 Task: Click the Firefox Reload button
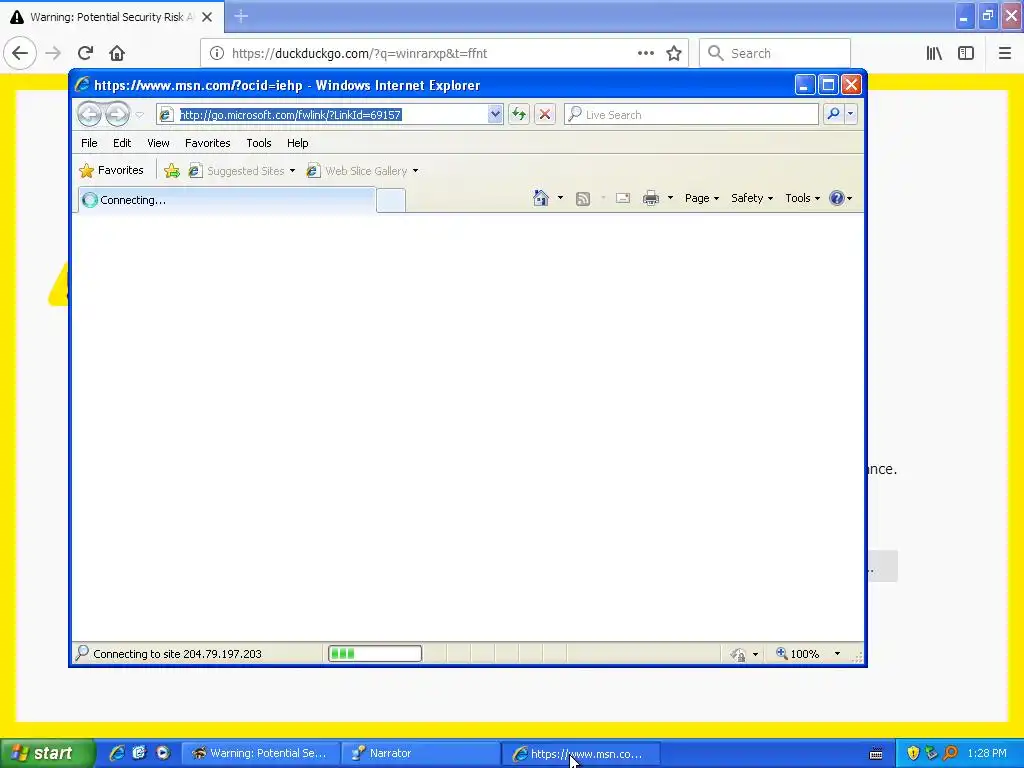85,53
